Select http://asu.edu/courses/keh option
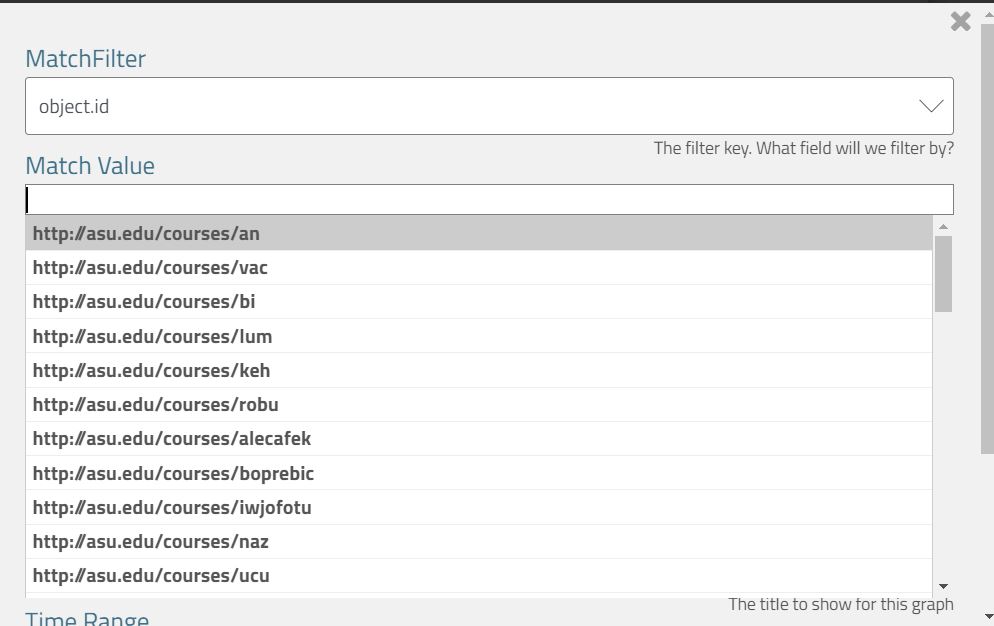The image size is (994, 626). [151, 370]
